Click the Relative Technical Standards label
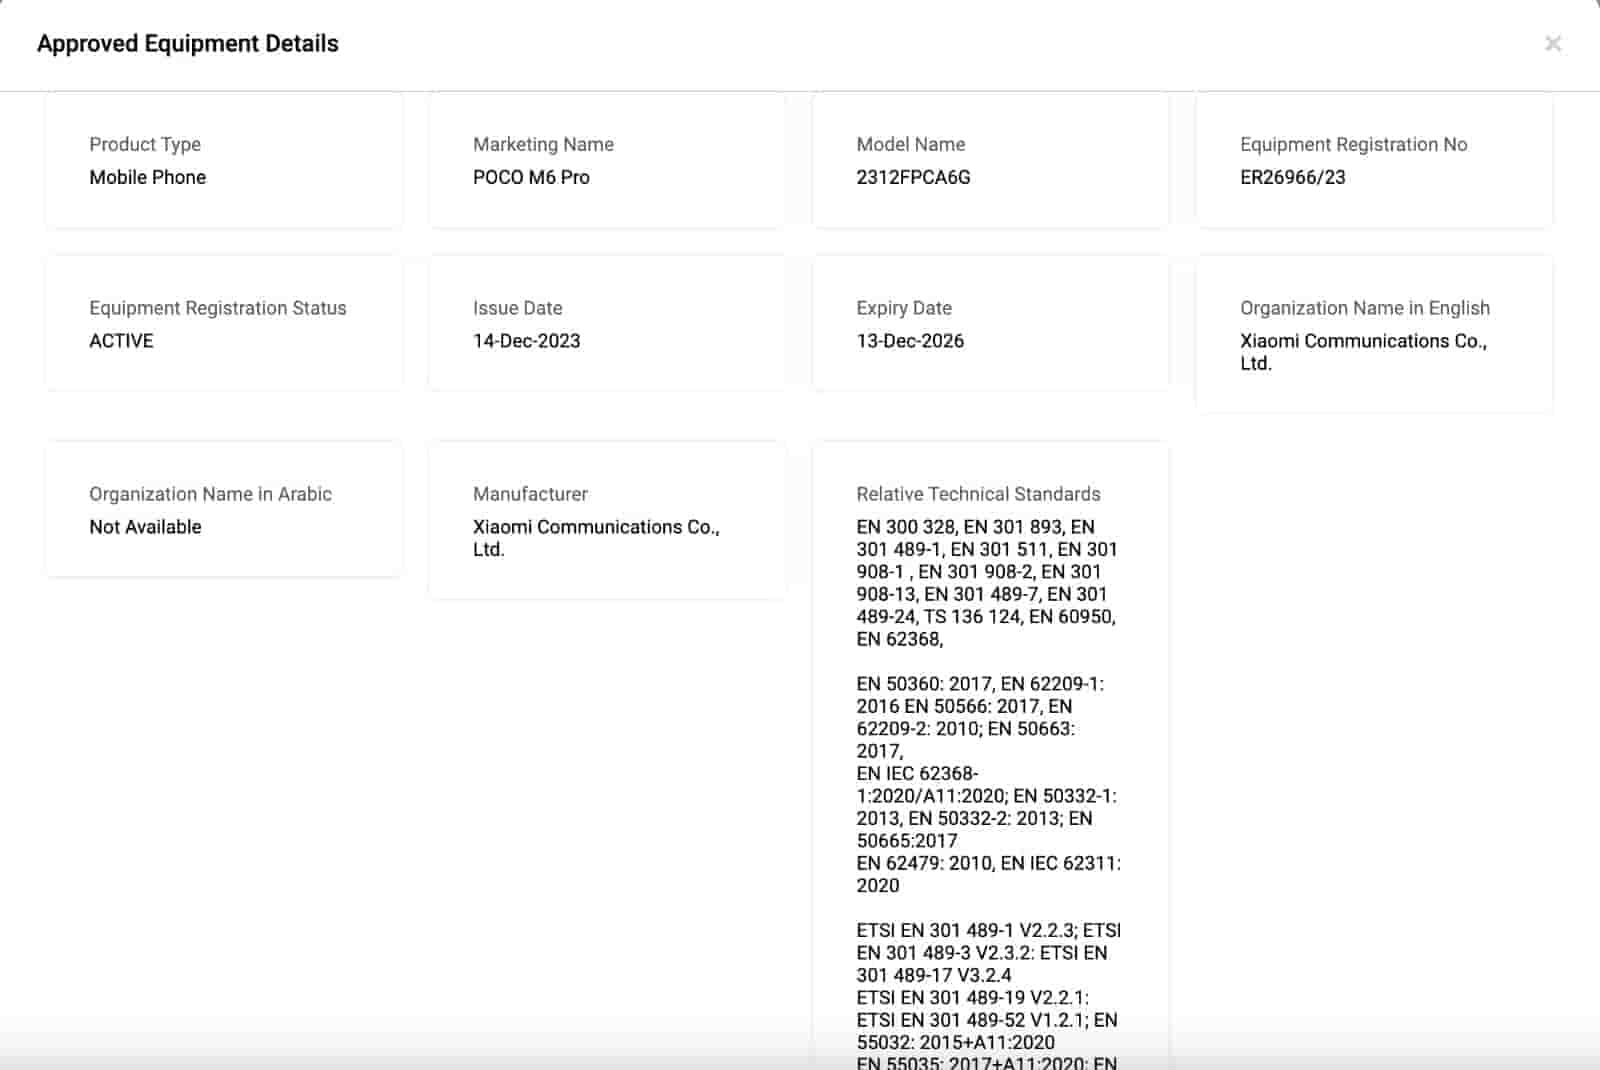 tap(978, 494)
